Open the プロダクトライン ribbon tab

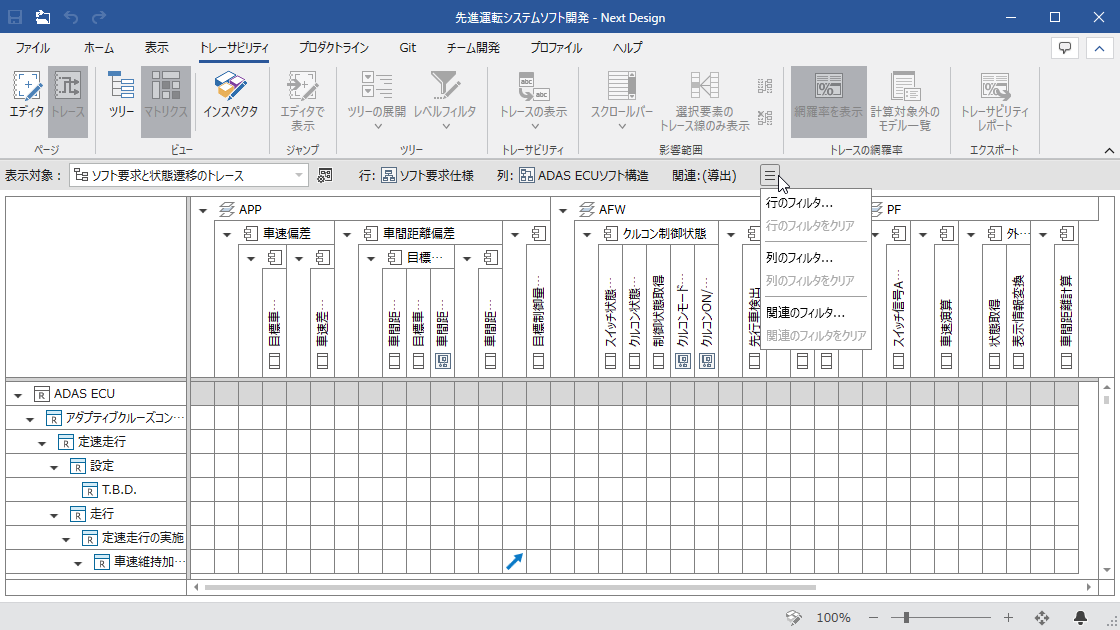point(334,48)
